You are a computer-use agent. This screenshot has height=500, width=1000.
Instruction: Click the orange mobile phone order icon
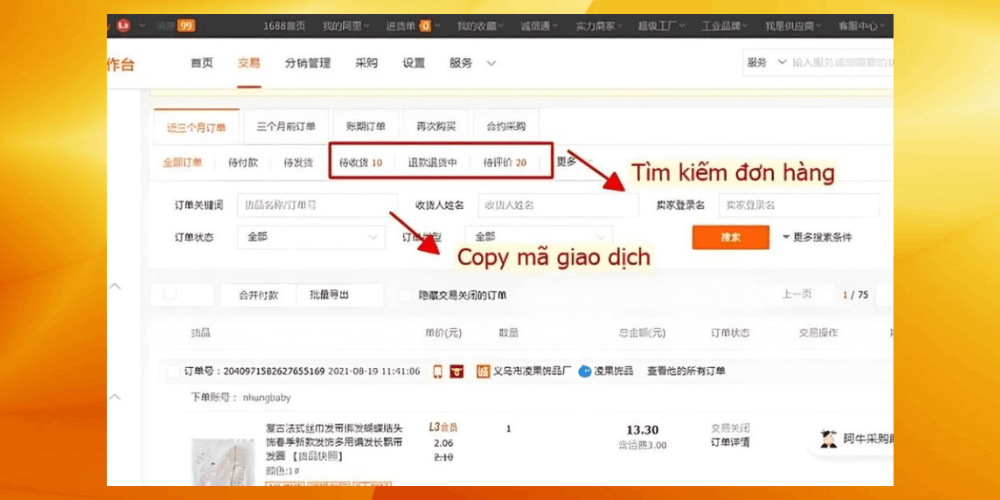pyautogui.click(x=437, y=371)
